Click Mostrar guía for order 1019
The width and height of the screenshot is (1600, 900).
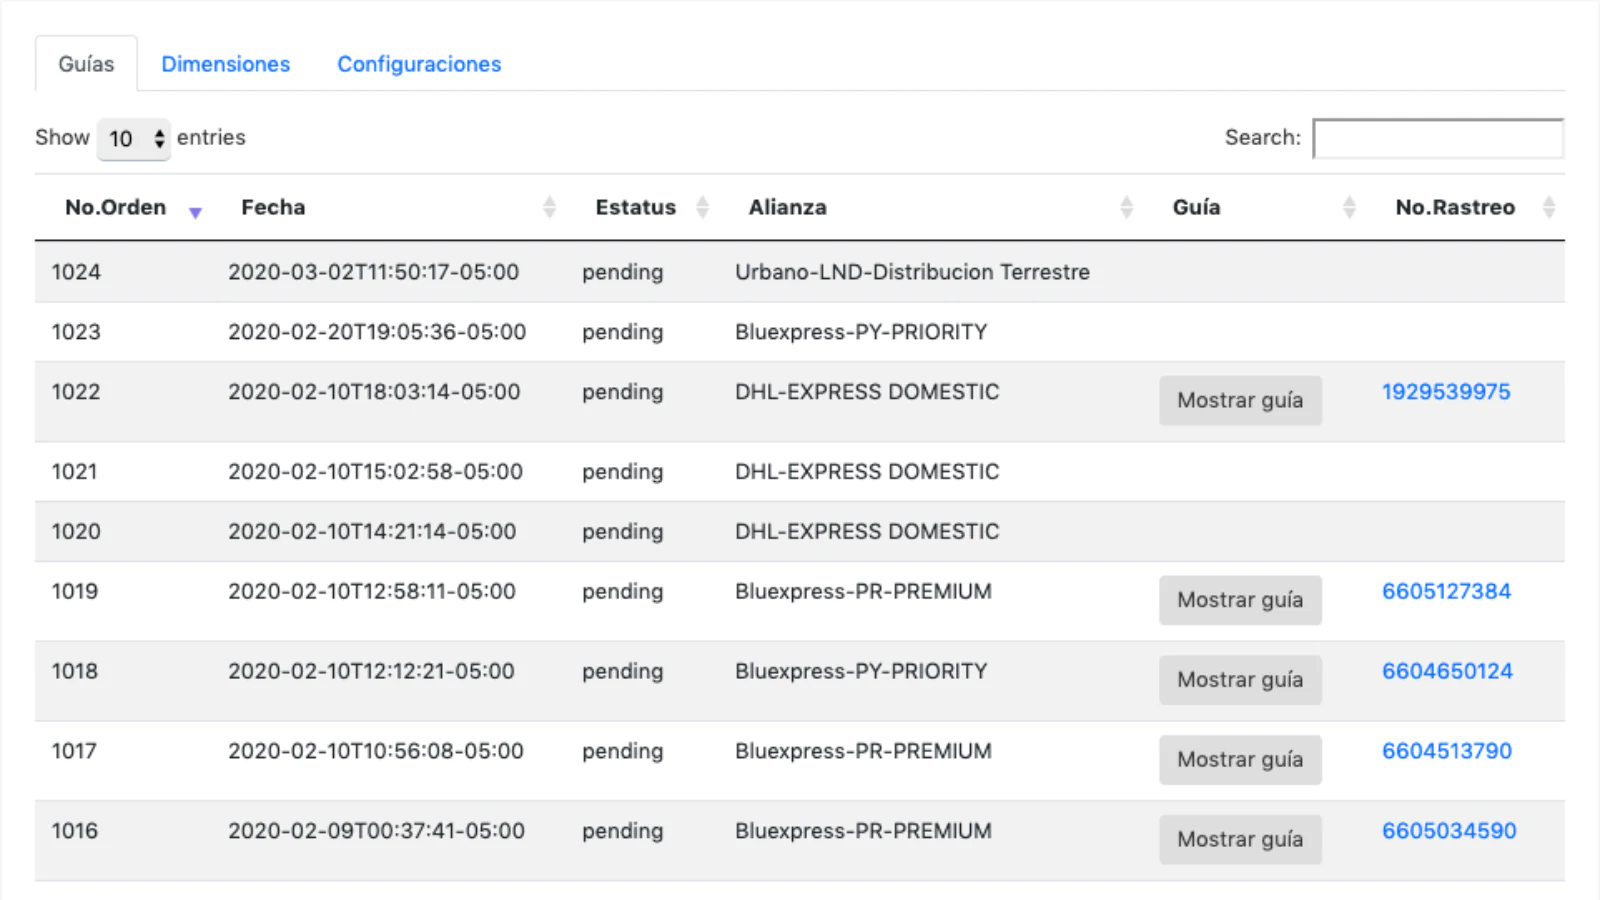[1240, 600]
